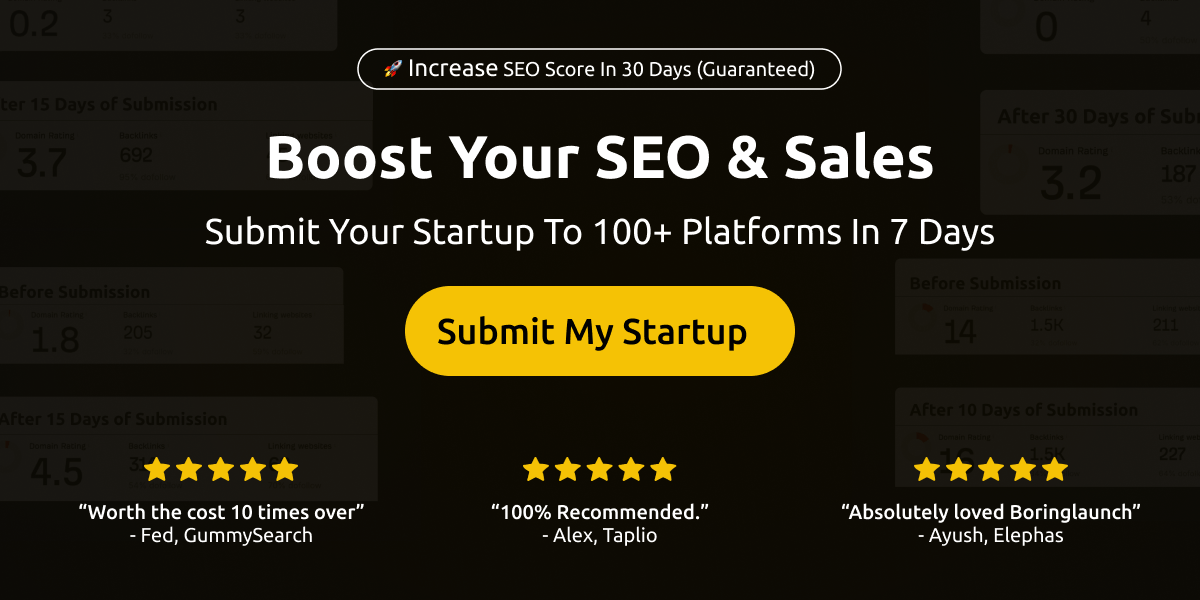This screenshot has height=600, width=1200.
Task: Click the "Boost Your SEO & Sales" headline
Action: (600, 157)
